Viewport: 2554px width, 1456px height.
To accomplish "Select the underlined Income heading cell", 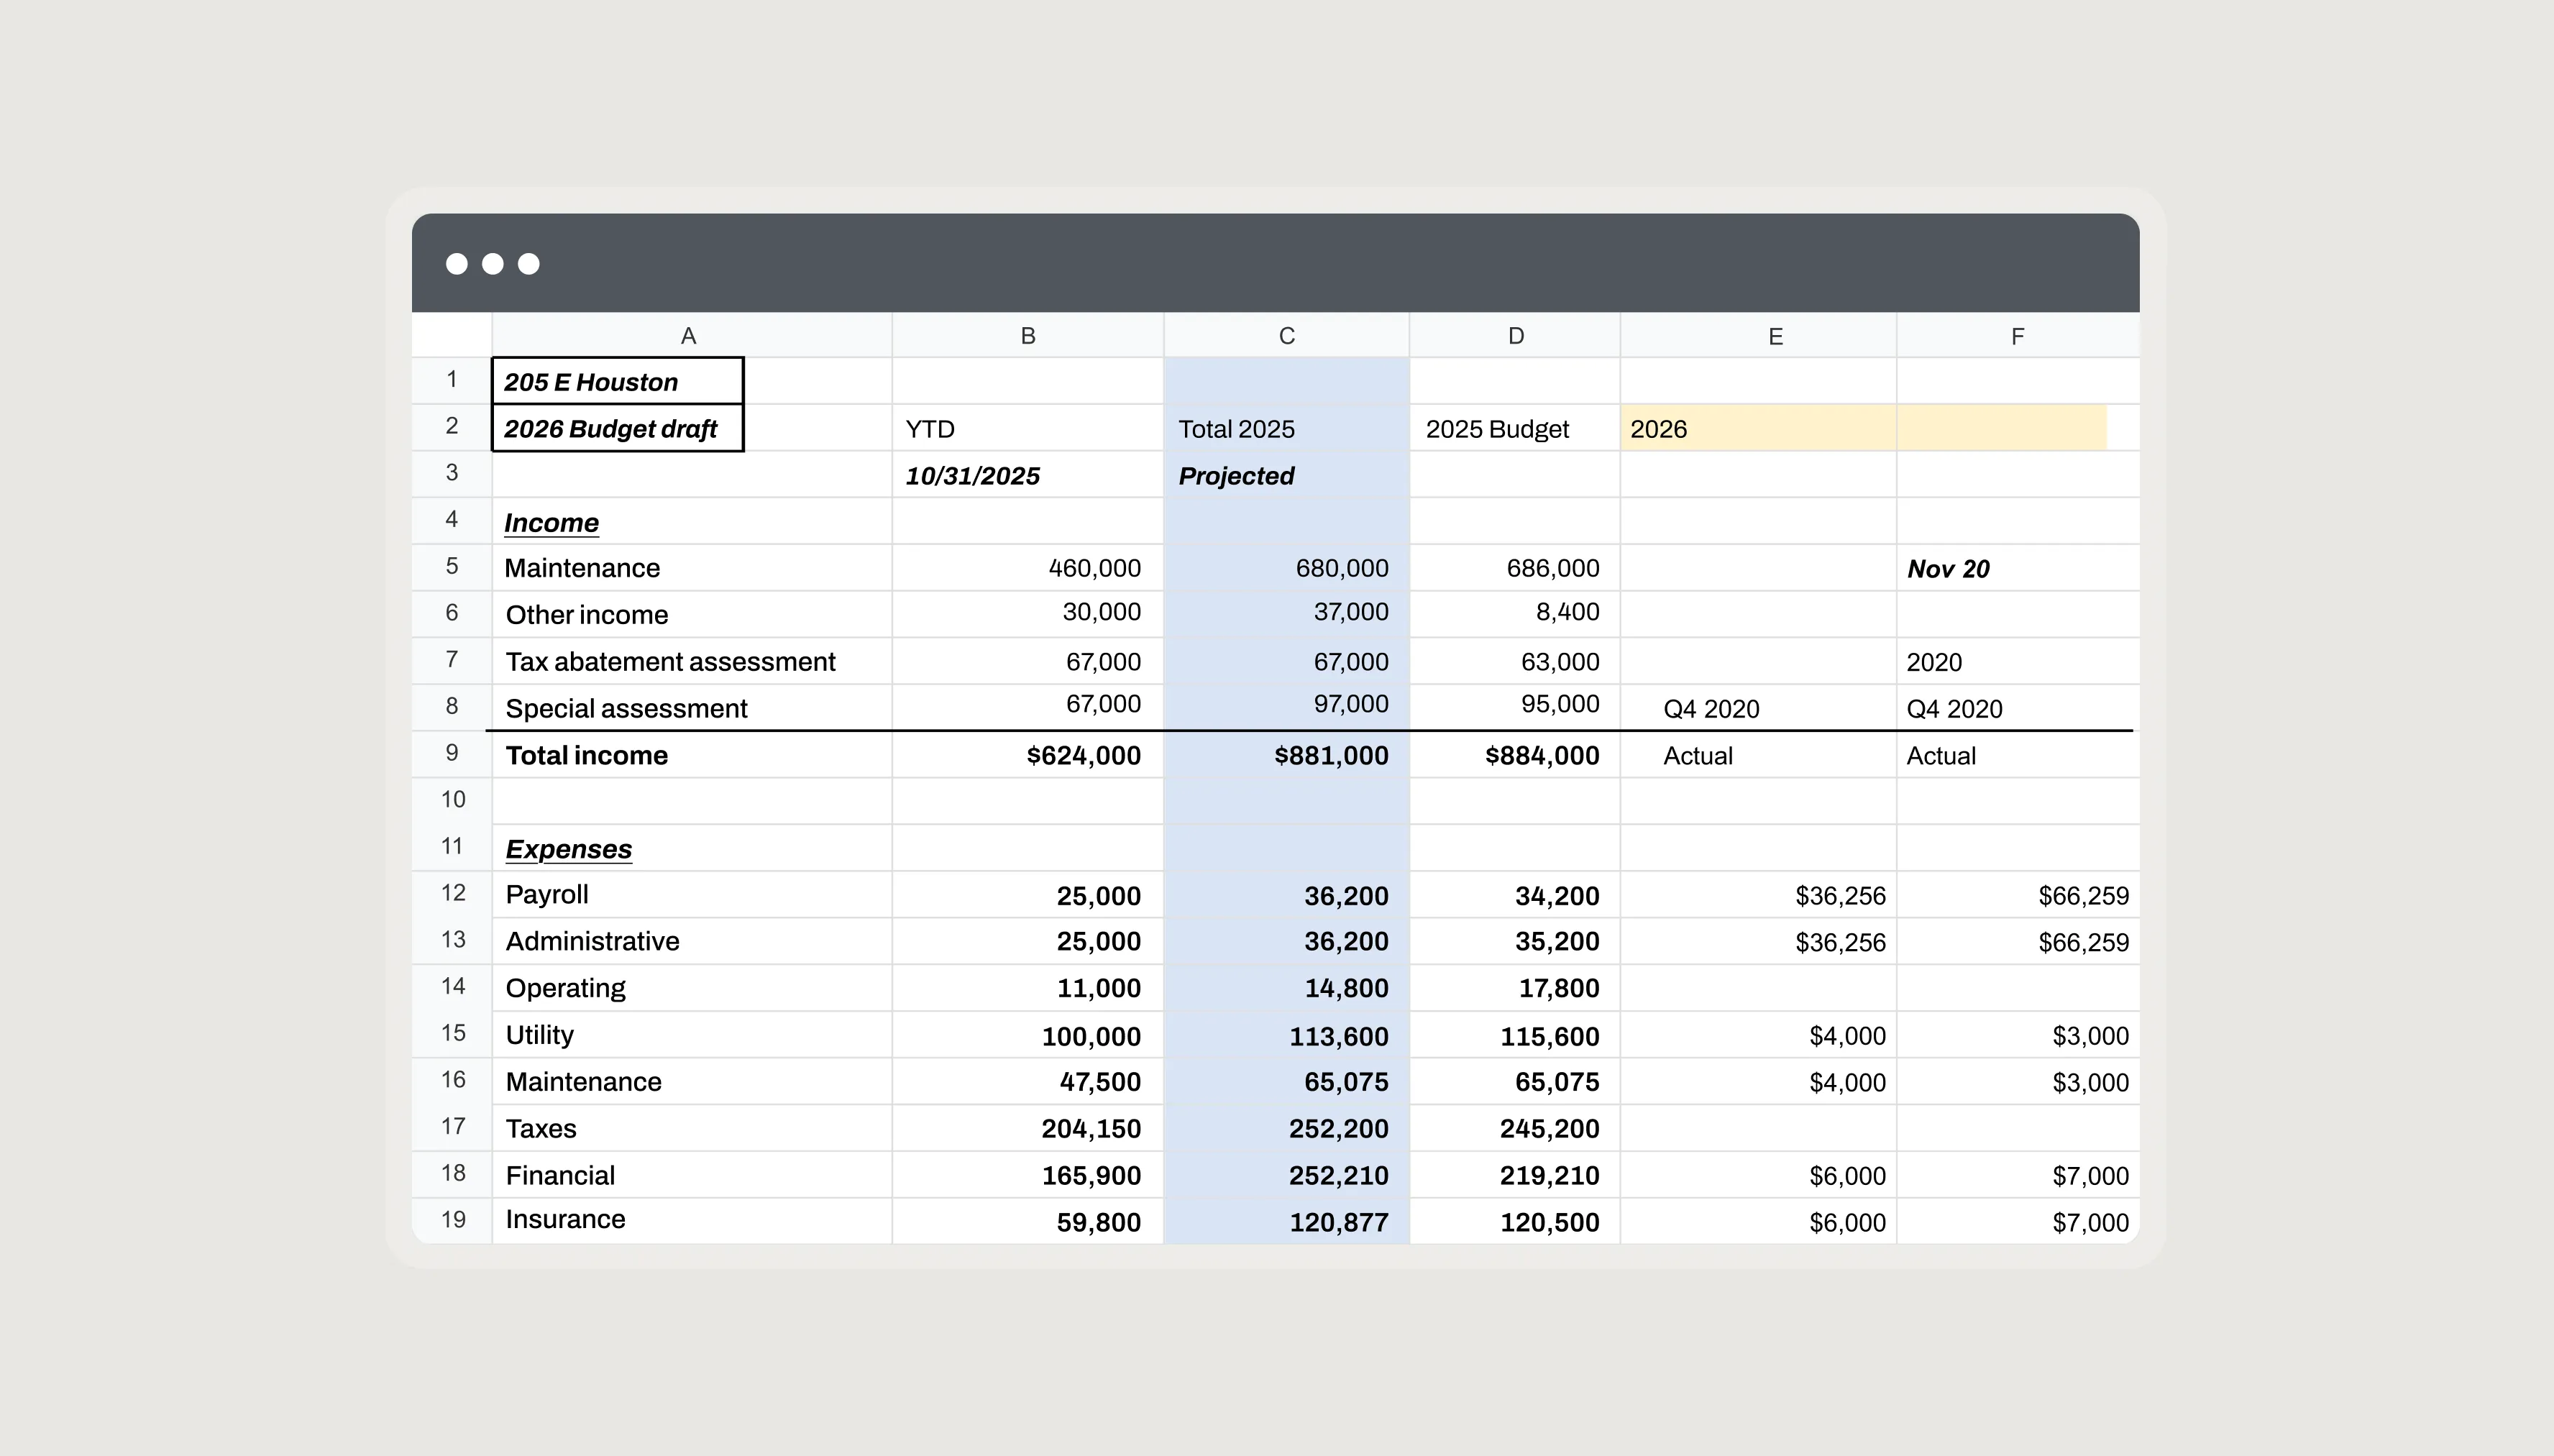I will (552, 523).
